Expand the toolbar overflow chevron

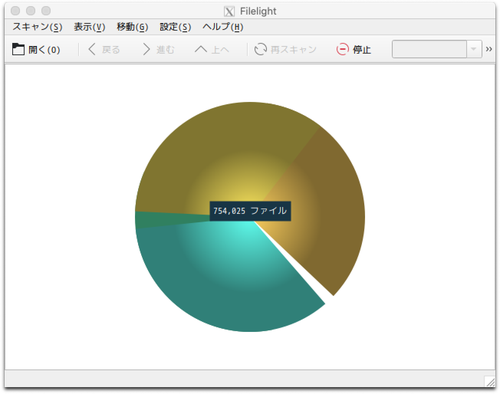[x=489, y=49]
